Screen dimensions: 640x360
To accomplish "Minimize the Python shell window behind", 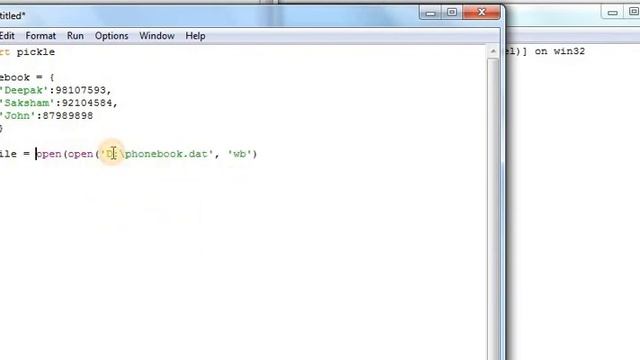I will [612, 12].
